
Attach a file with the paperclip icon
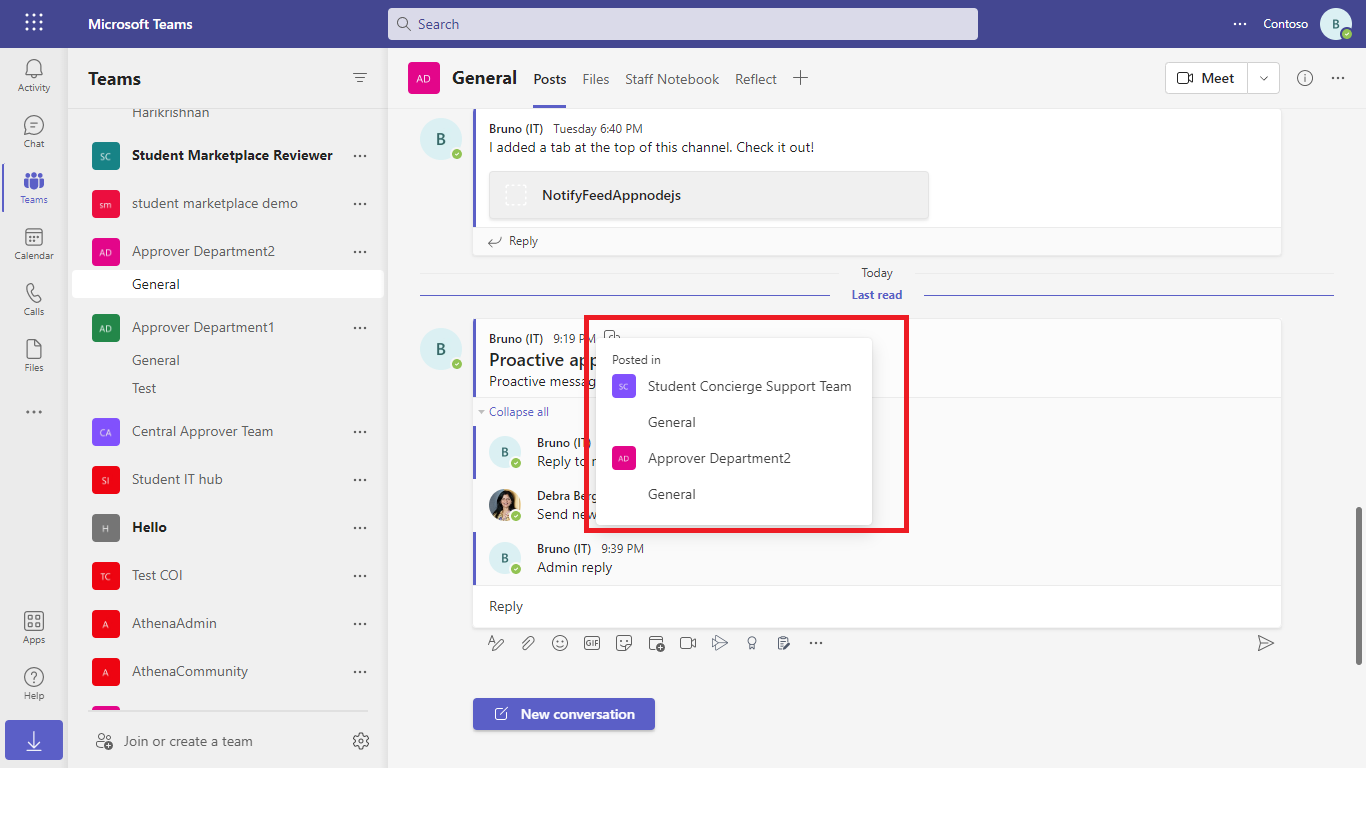(528, 643)
